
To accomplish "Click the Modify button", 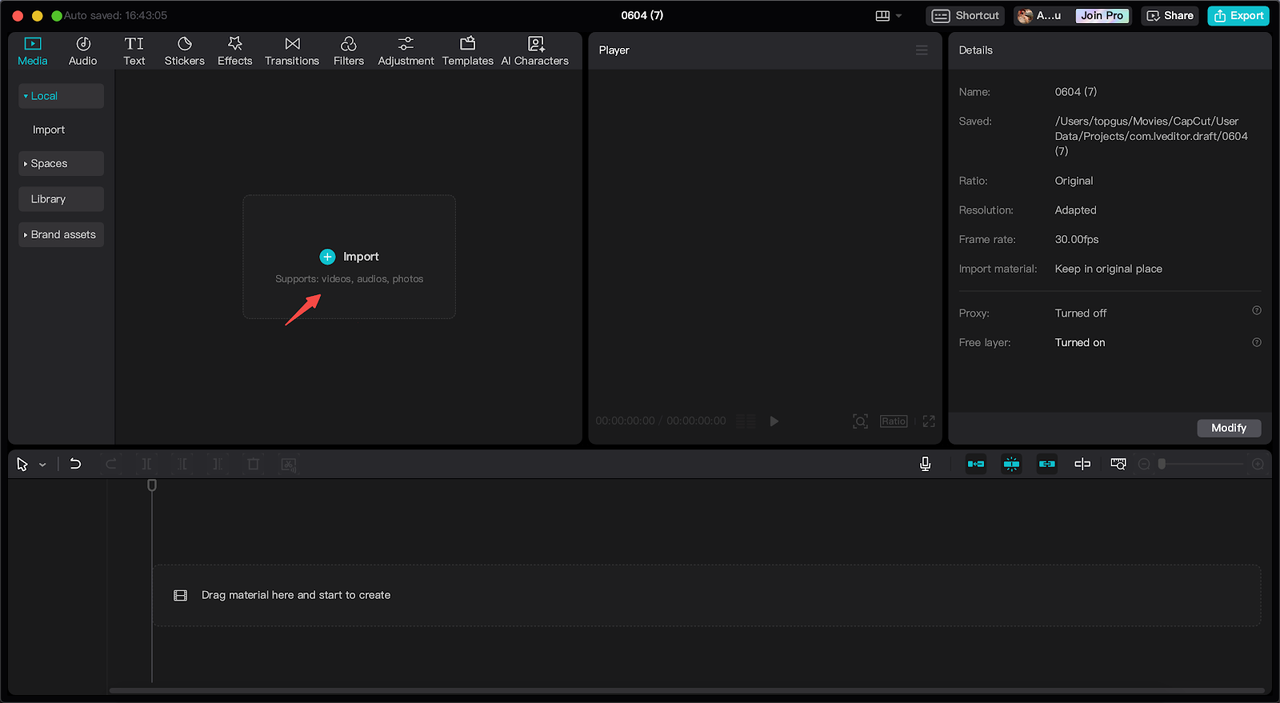I will [x=1229, y=428].
